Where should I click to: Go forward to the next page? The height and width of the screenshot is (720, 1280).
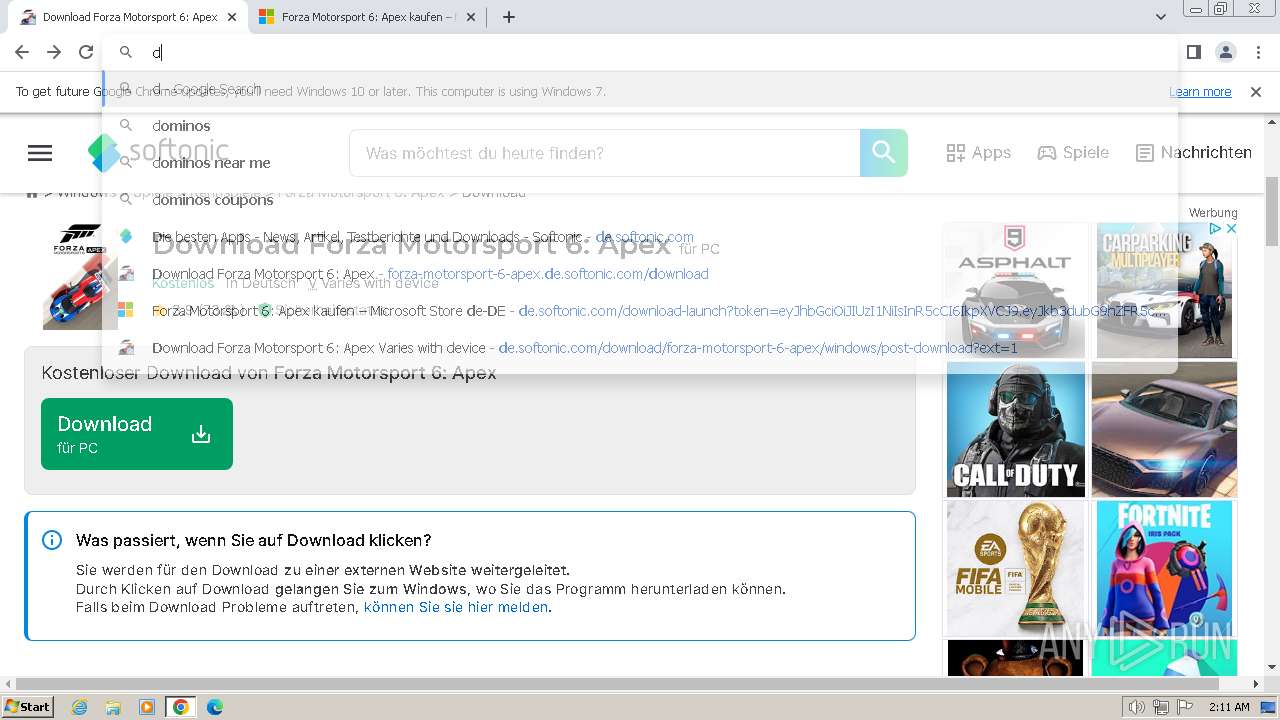(54, 52)
